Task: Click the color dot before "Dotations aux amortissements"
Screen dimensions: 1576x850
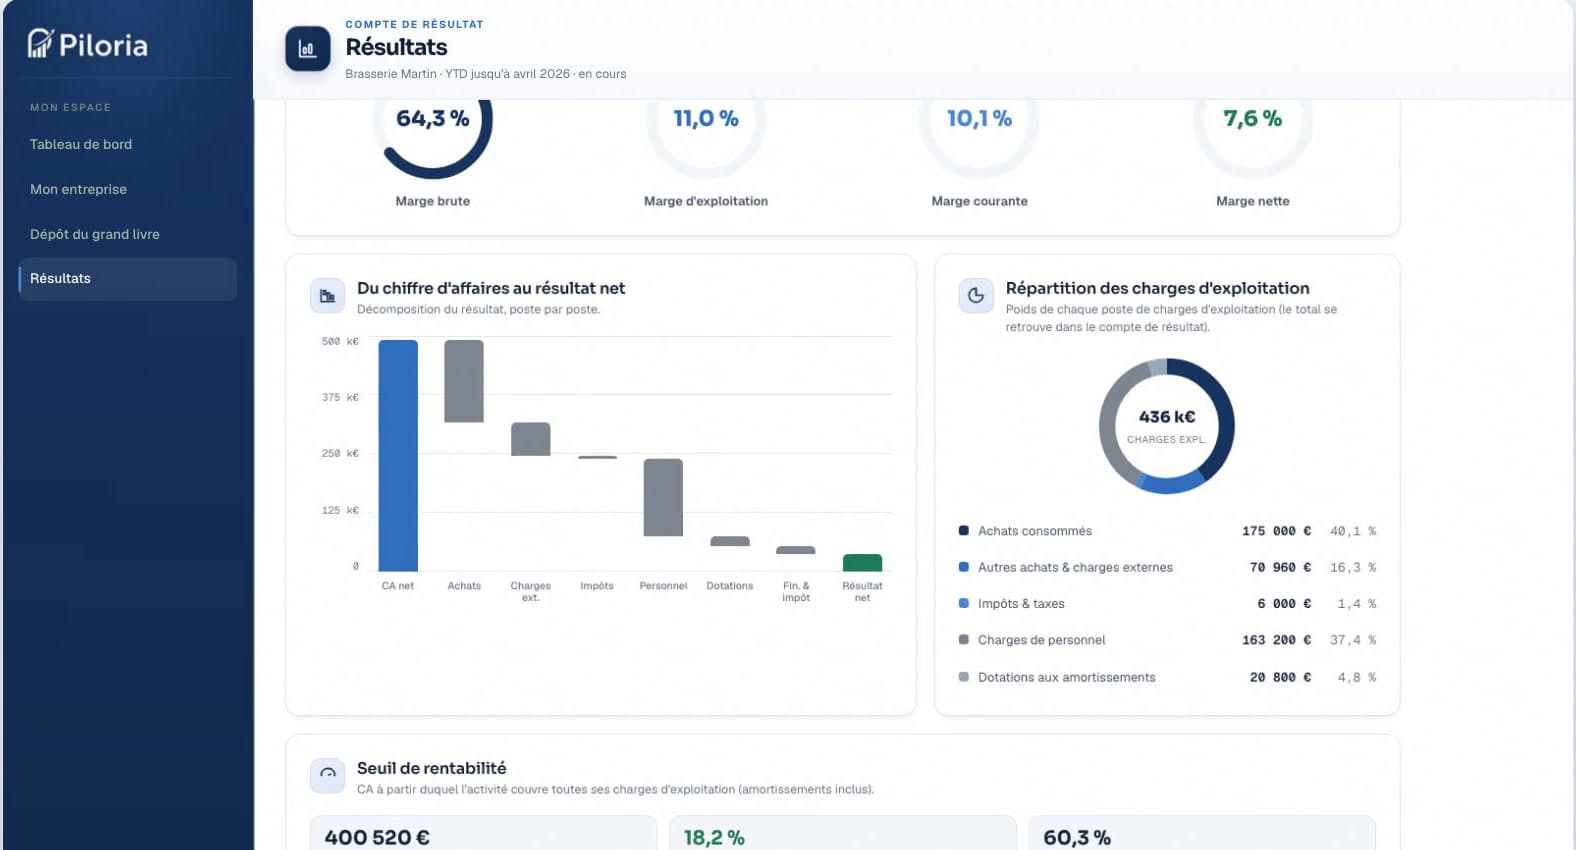Action: [964, 677]
